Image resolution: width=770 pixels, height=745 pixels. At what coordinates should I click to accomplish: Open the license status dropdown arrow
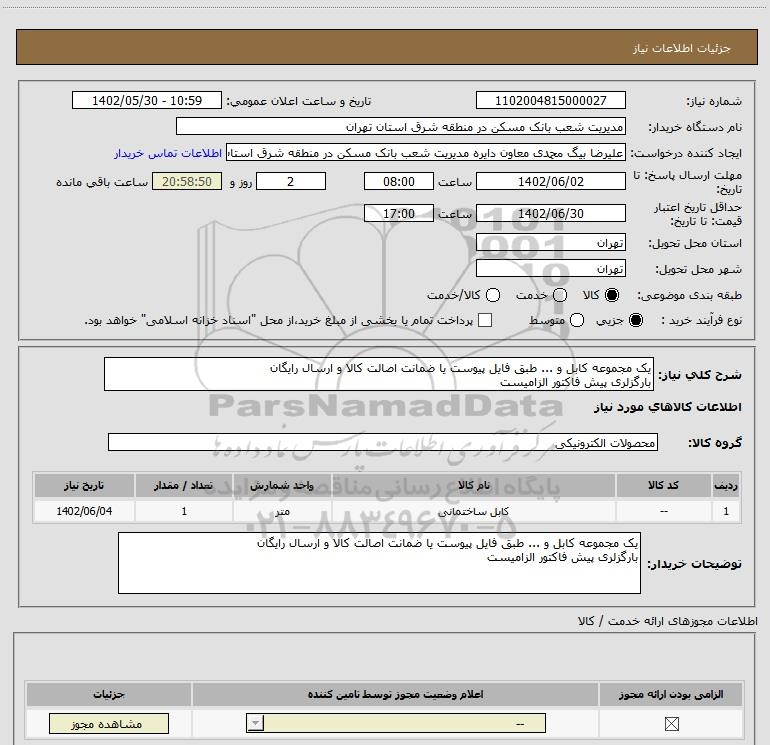pos(255,723)
